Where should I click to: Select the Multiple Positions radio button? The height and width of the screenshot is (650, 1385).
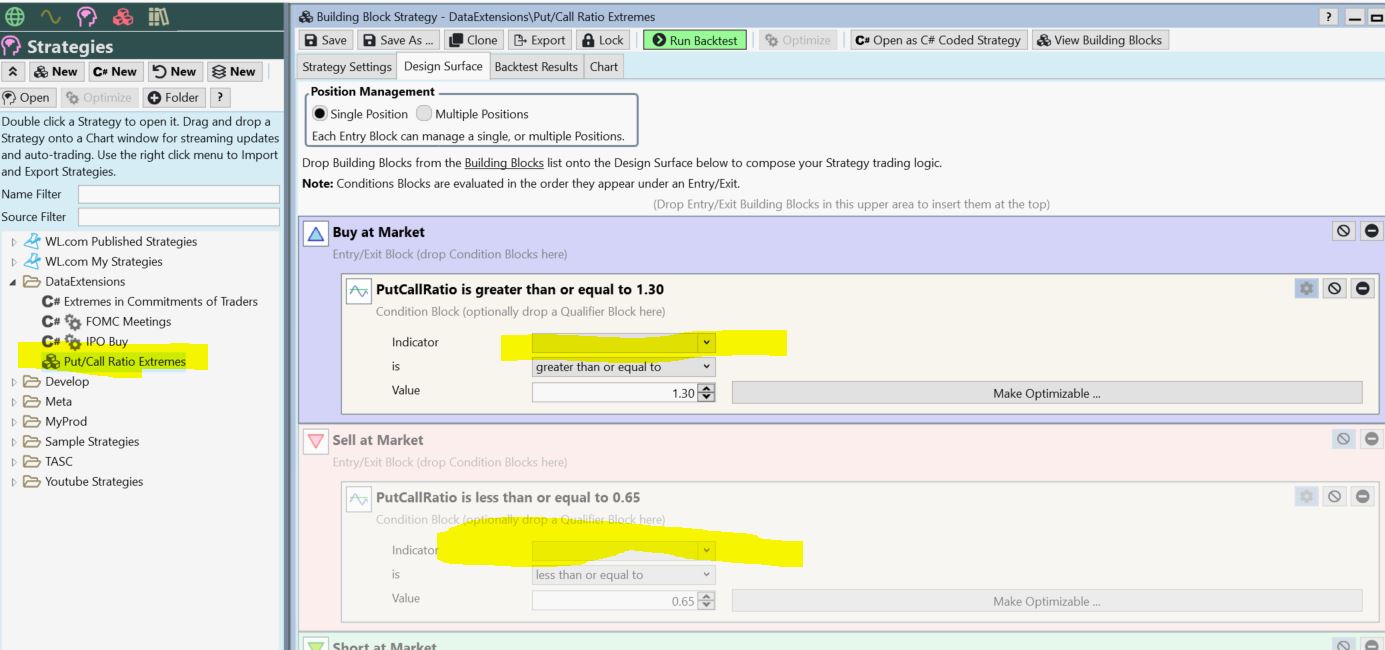click(x=423, y=114)
